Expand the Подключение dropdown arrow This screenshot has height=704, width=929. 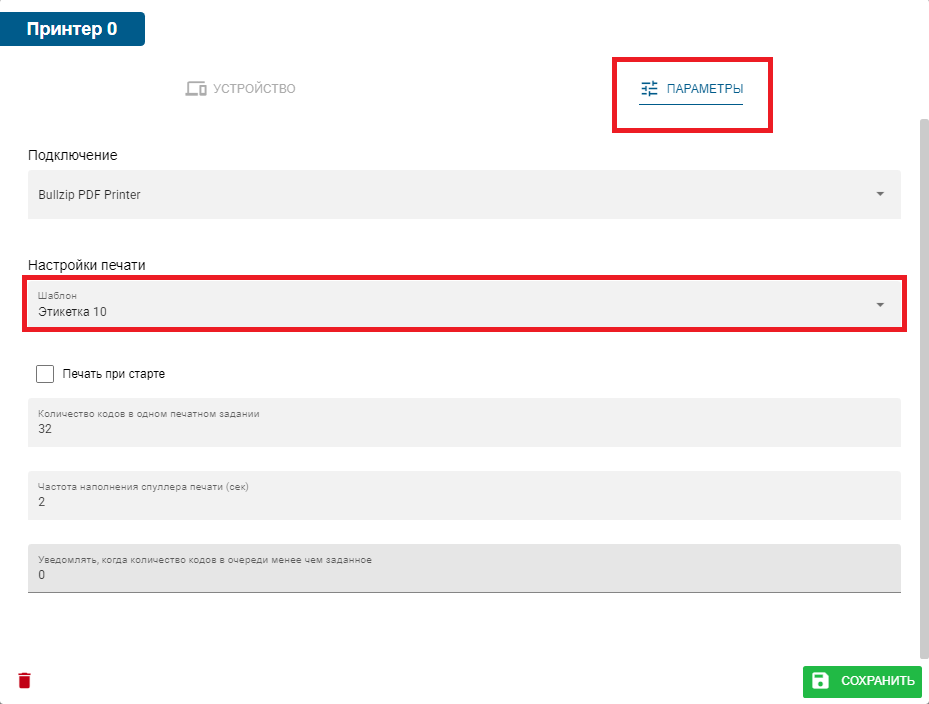coord(880,194)
